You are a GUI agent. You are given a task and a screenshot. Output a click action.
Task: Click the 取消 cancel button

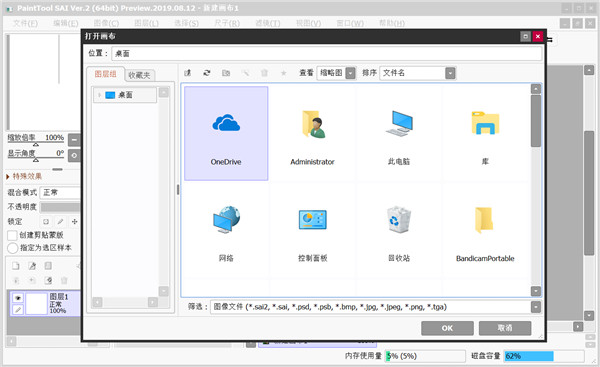tap(505, 328)
